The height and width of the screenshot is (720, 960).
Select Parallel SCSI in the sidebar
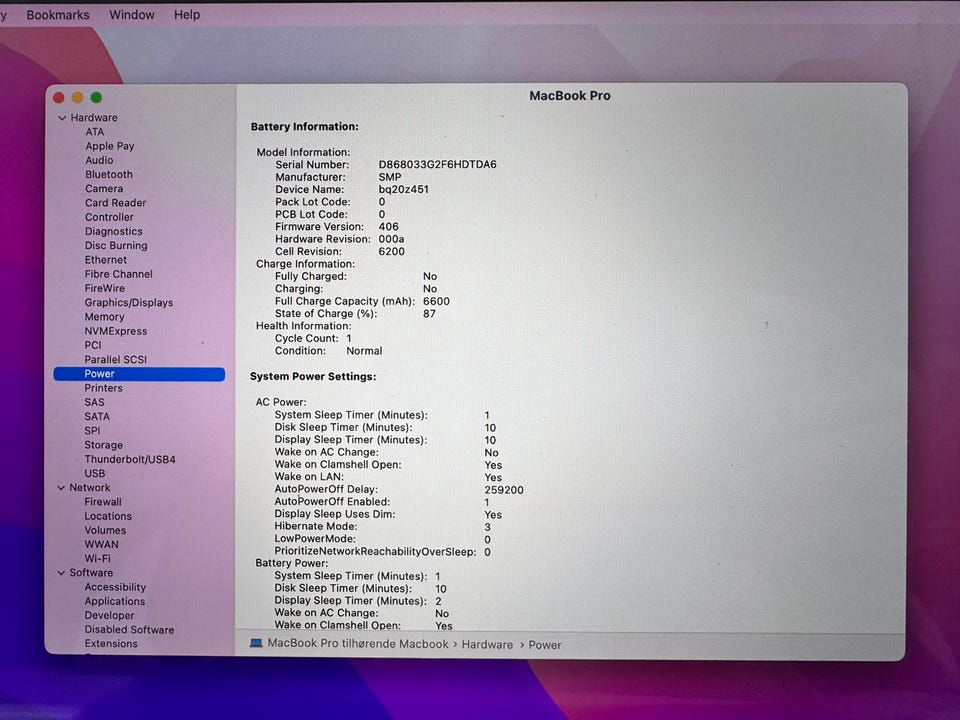click(x=116, y=359)
